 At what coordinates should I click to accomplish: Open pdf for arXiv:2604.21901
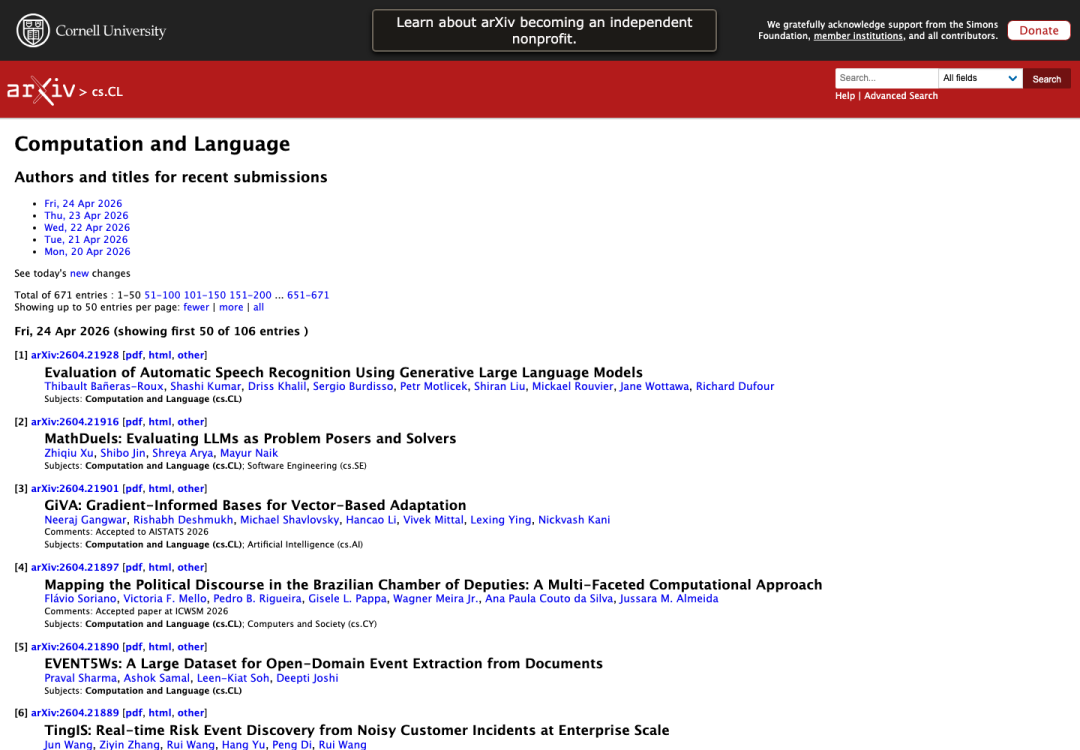point(134,488)
